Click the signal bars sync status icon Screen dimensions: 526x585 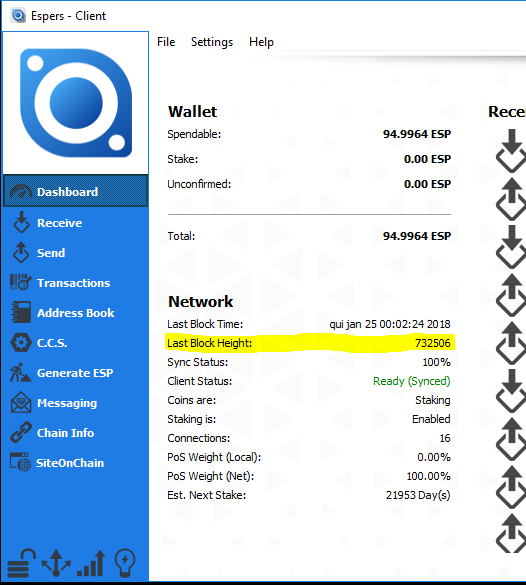point(91,563)
